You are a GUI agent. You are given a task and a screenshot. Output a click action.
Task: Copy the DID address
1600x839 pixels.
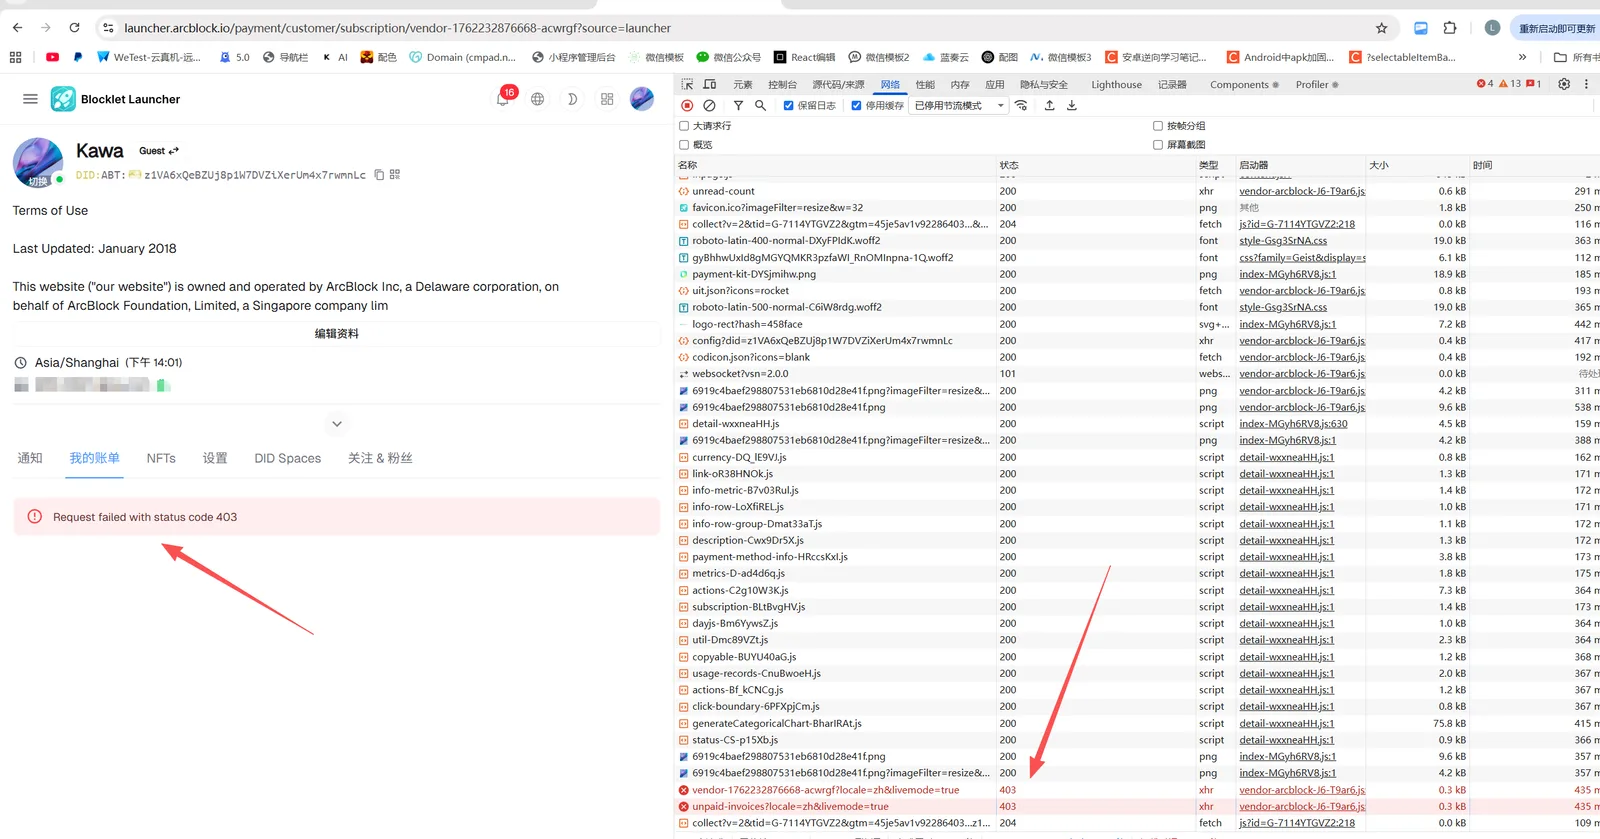[x=379, y=175]
